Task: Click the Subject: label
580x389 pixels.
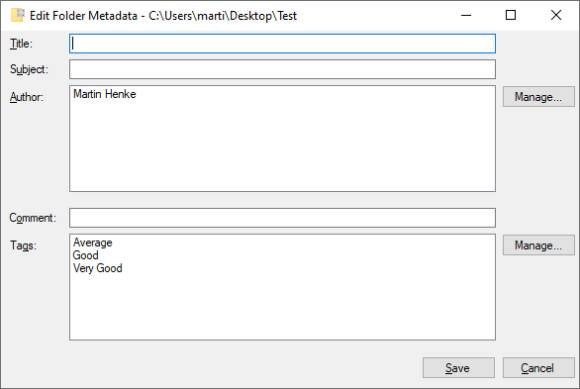Action: 29,69
